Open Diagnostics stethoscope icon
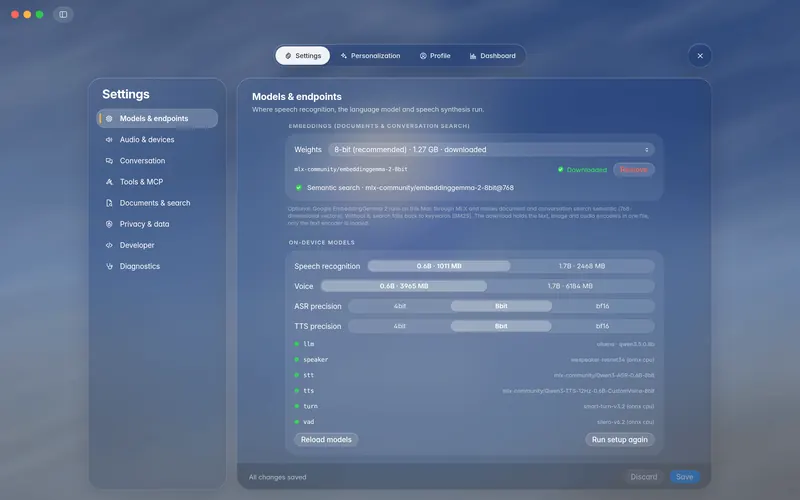The image size is (800, 500). coord(109,266)
